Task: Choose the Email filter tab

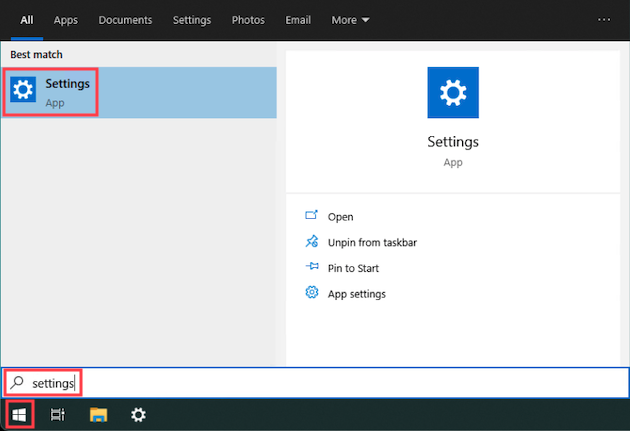Action: tap(298, 20)
